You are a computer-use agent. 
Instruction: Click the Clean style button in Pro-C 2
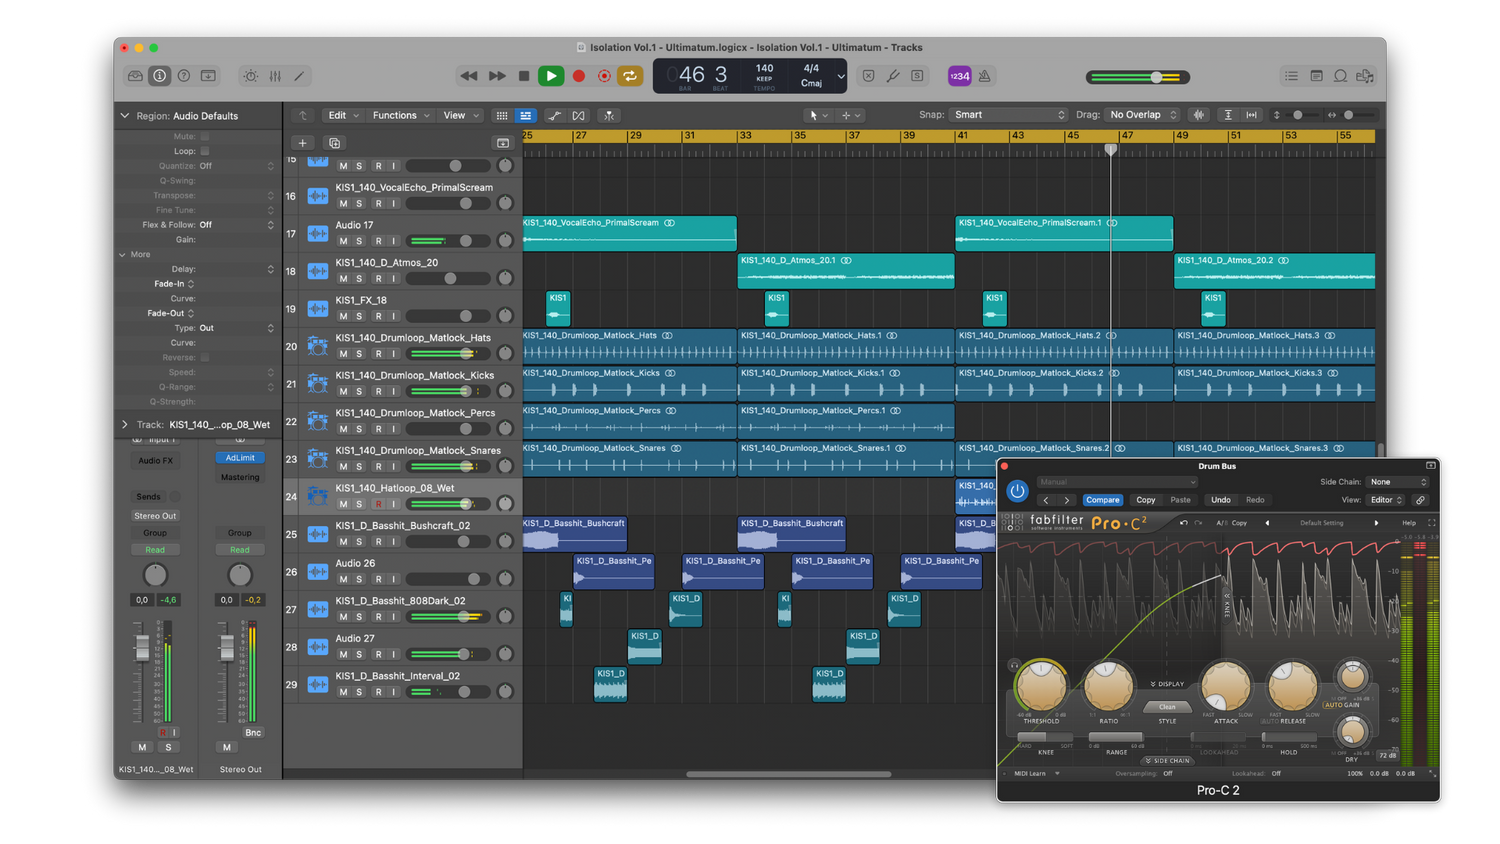coord(1167,707)
